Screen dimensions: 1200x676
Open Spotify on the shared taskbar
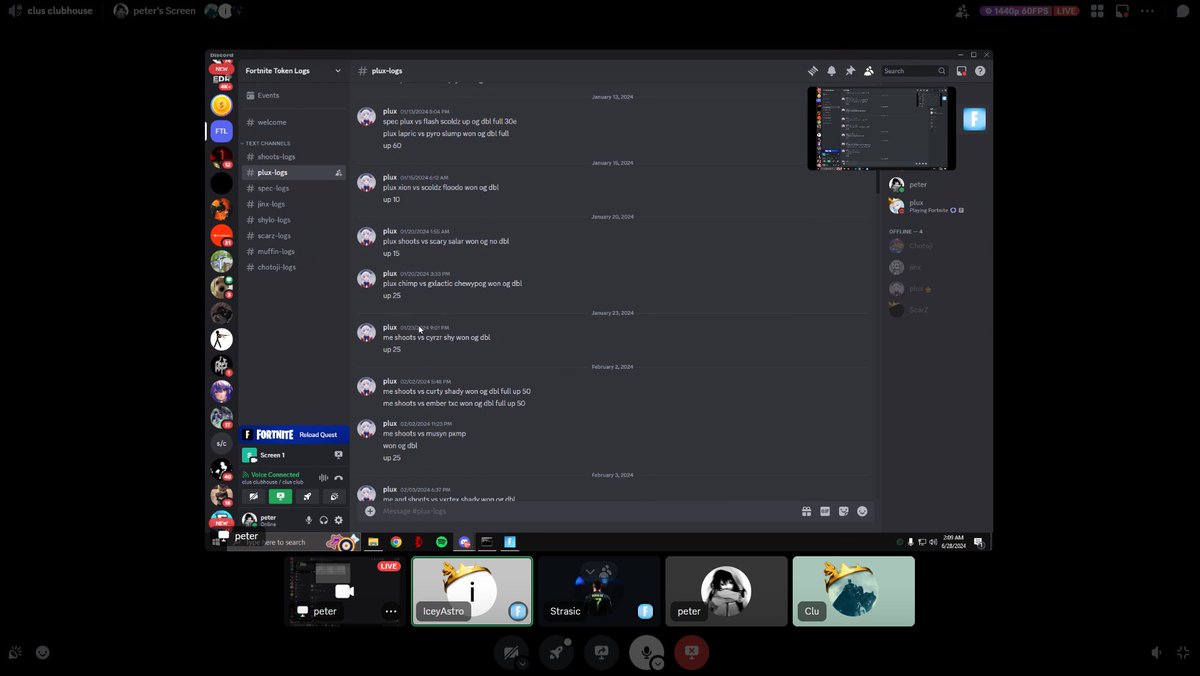tap(441, 542)
